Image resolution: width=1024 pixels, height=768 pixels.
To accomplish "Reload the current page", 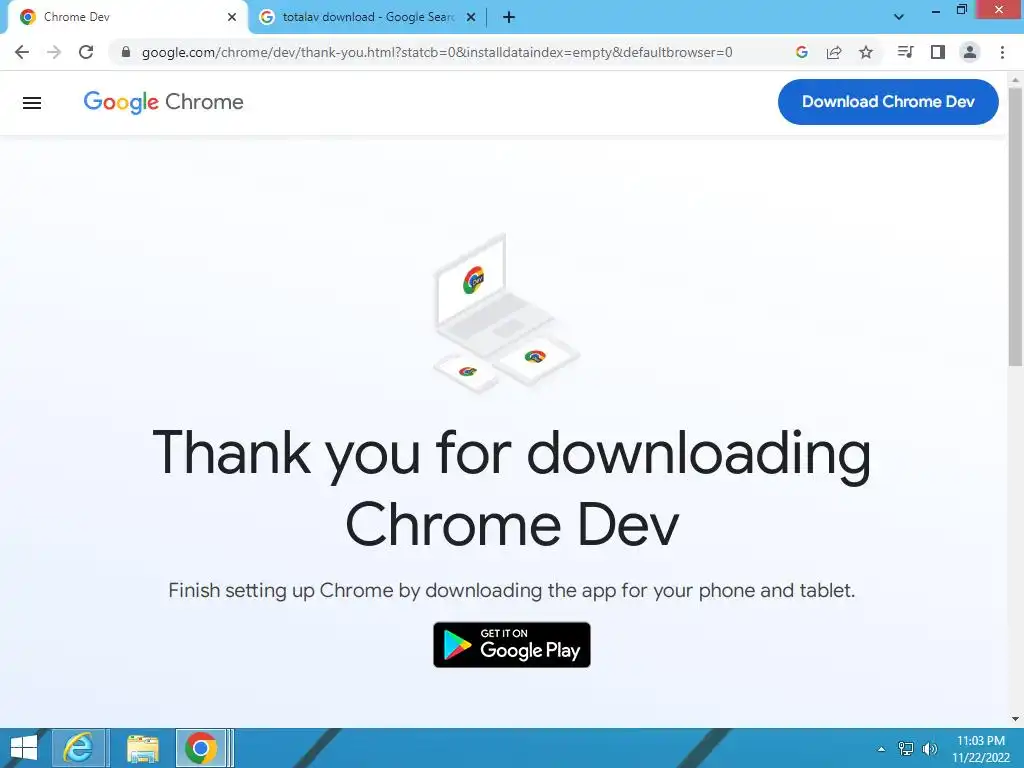I will coord(86,52).
